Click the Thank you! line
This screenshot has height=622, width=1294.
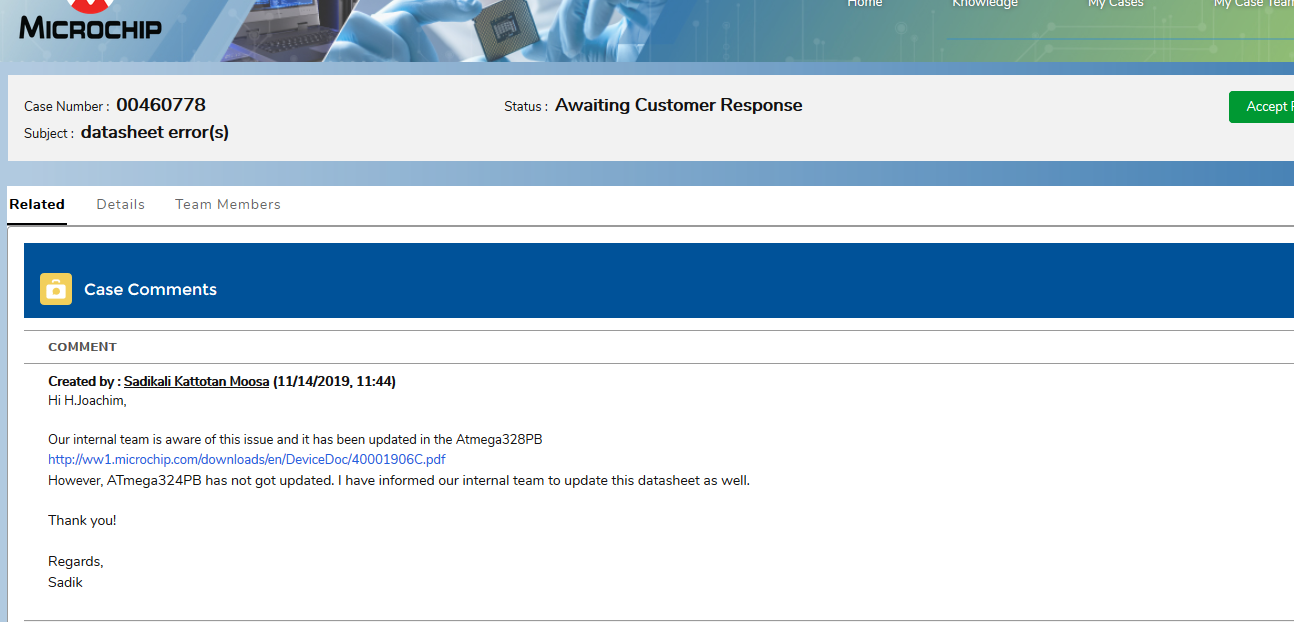coord(82,520)
